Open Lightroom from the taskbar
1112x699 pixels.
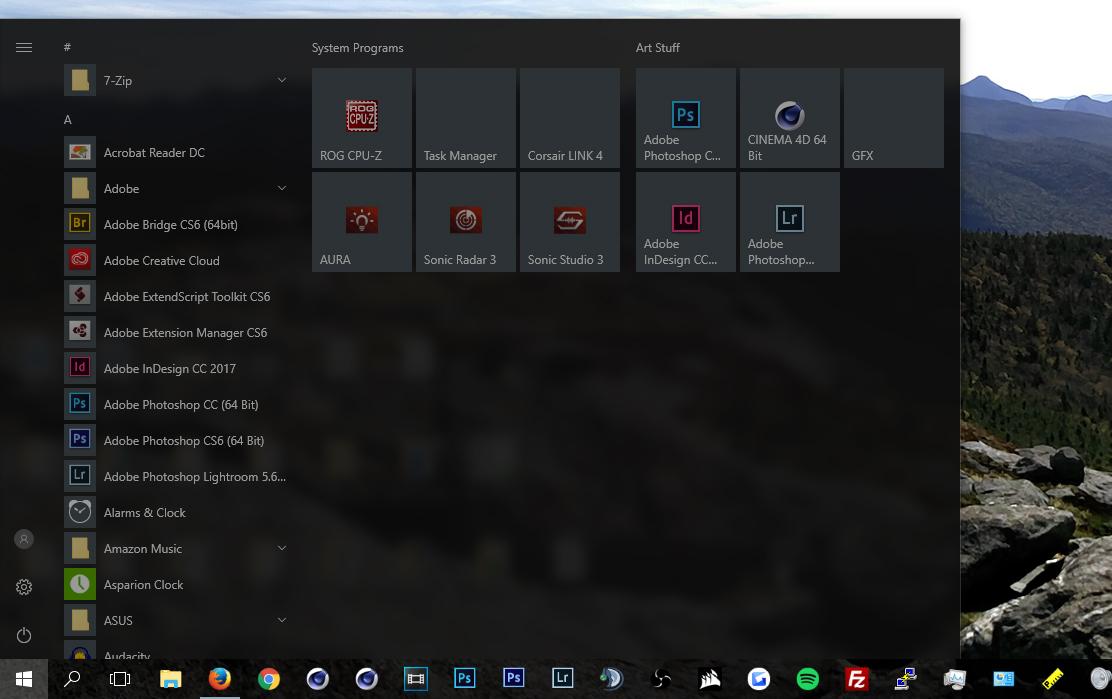(x=562, y=679)
